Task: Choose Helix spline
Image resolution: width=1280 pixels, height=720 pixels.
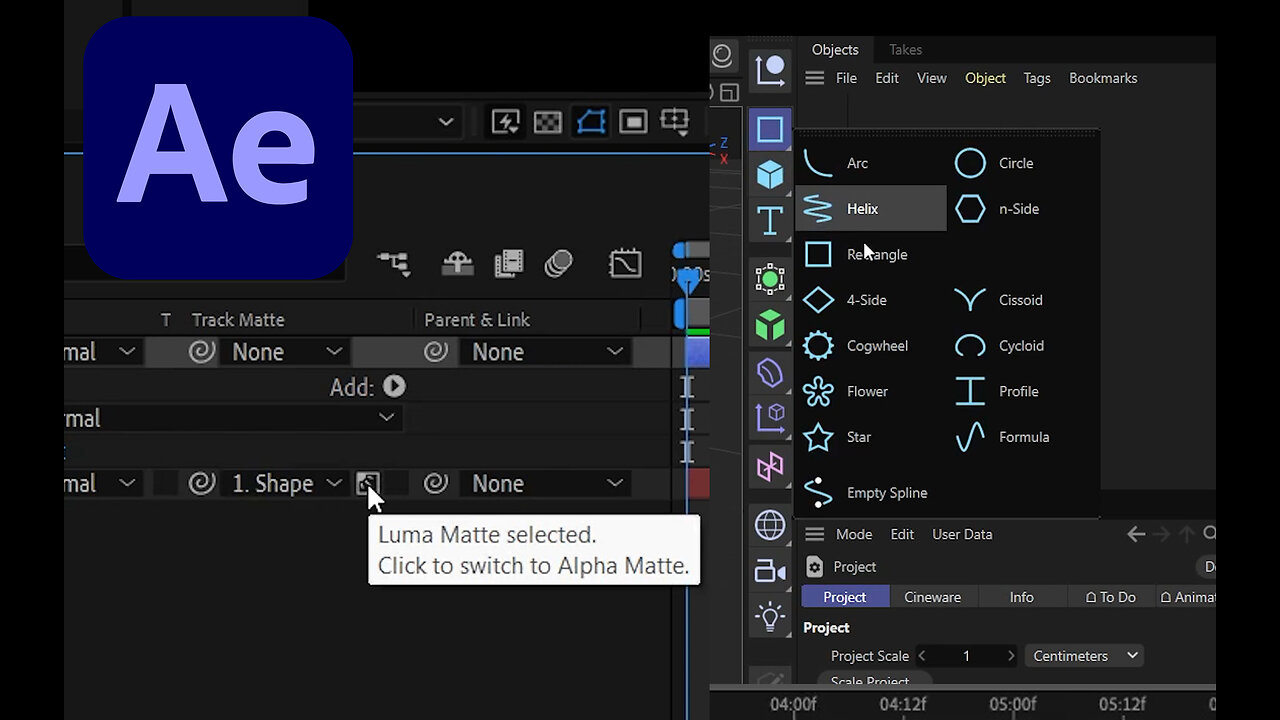Action: pyautogui.click(x=871, y=208)
